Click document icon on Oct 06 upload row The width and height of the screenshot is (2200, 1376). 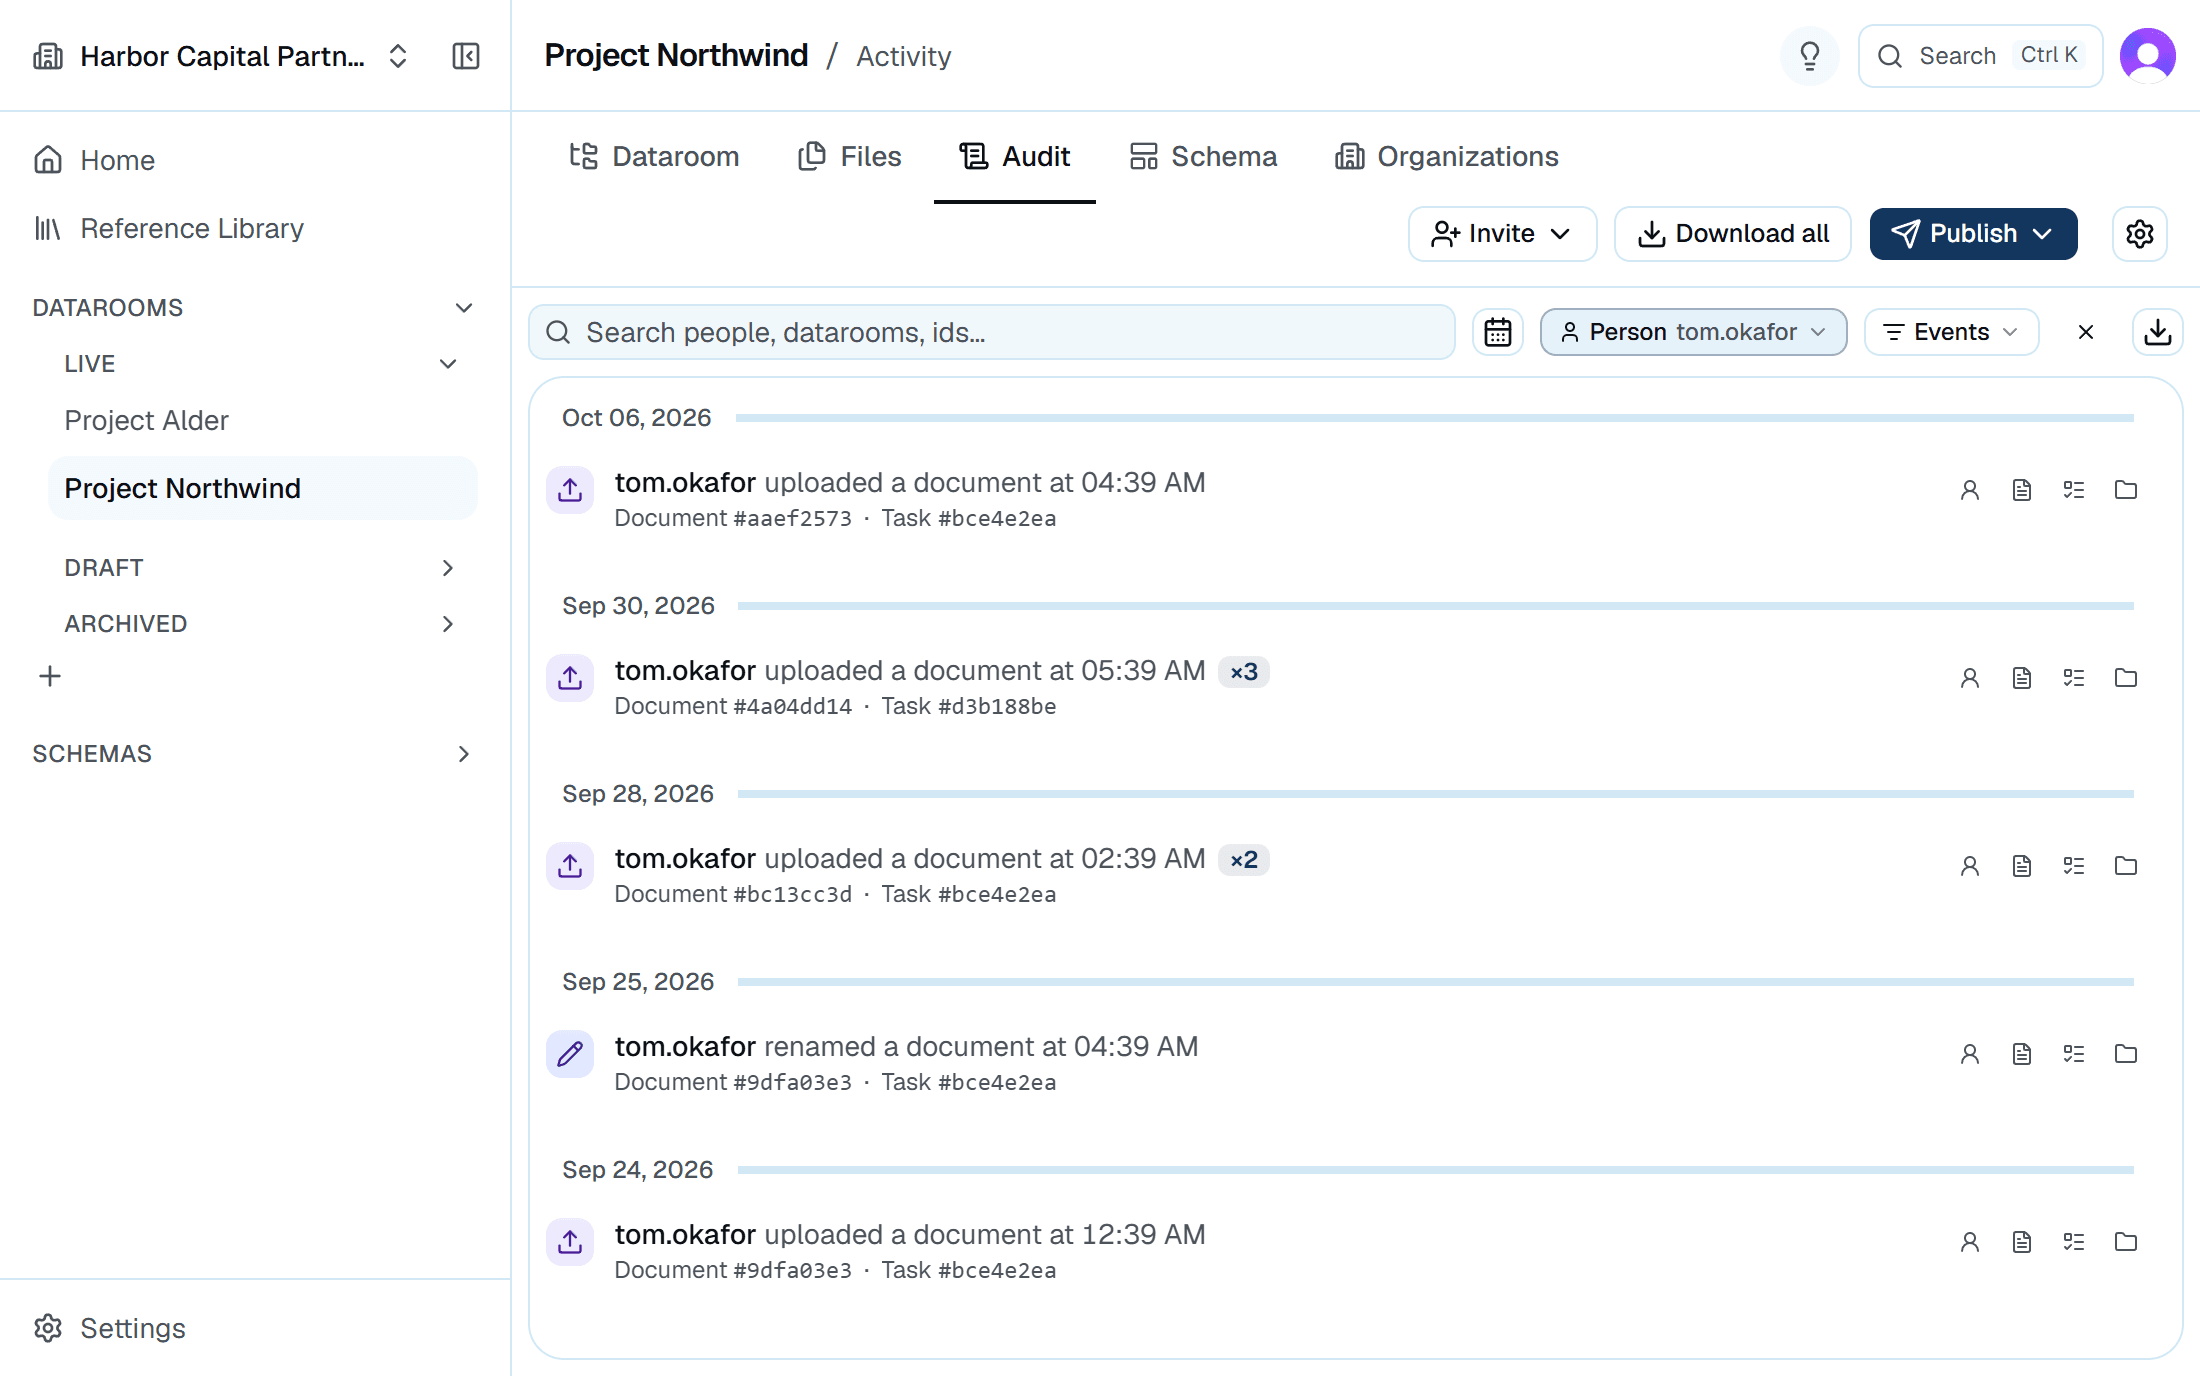point(2021,490)
